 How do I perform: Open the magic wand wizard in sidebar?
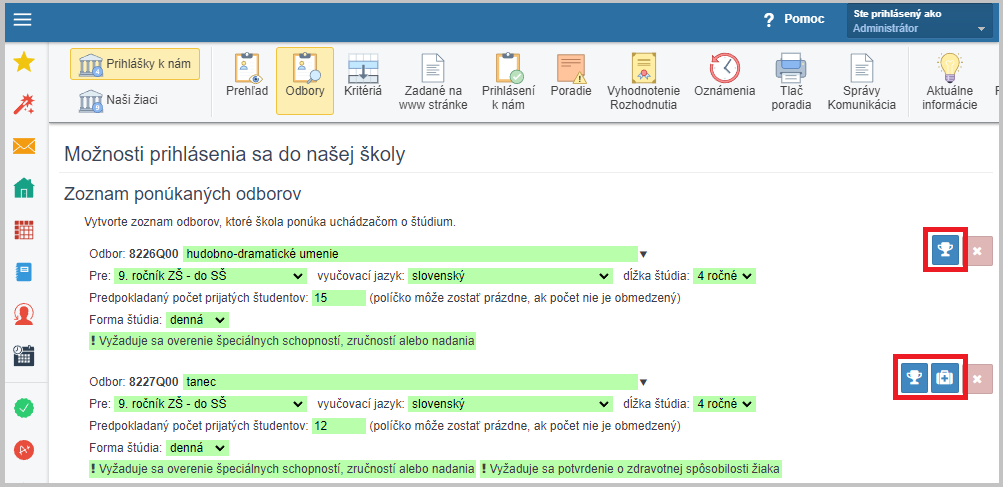pyautogui.click(x=24, y=104)
